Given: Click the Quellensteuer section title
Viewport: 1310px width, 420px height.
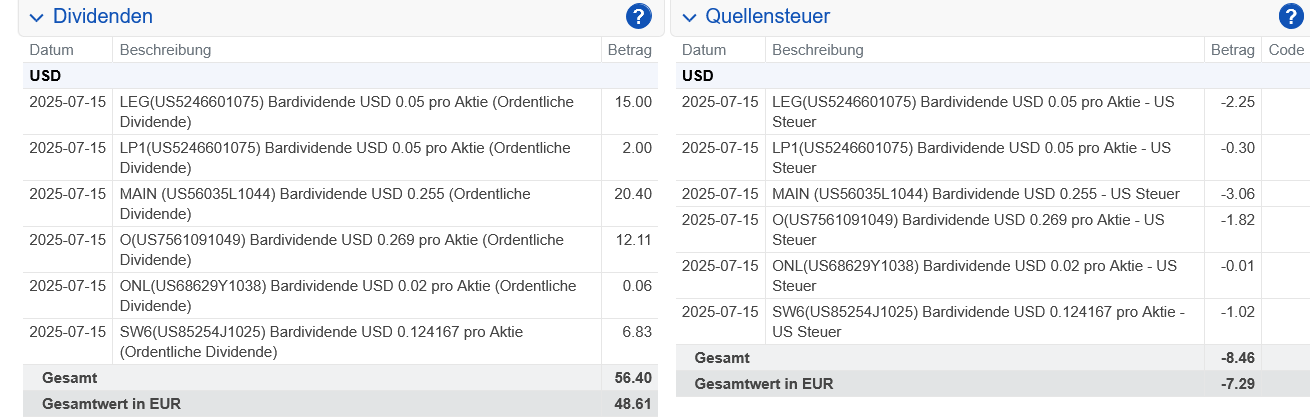Looking at the screenshot, I should [x=767, y=16].
